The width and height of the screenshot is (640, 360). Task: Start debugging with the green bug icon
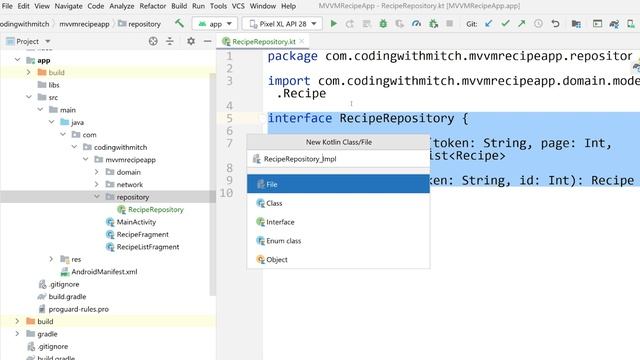pyautogui.click(x=383, y=24)
